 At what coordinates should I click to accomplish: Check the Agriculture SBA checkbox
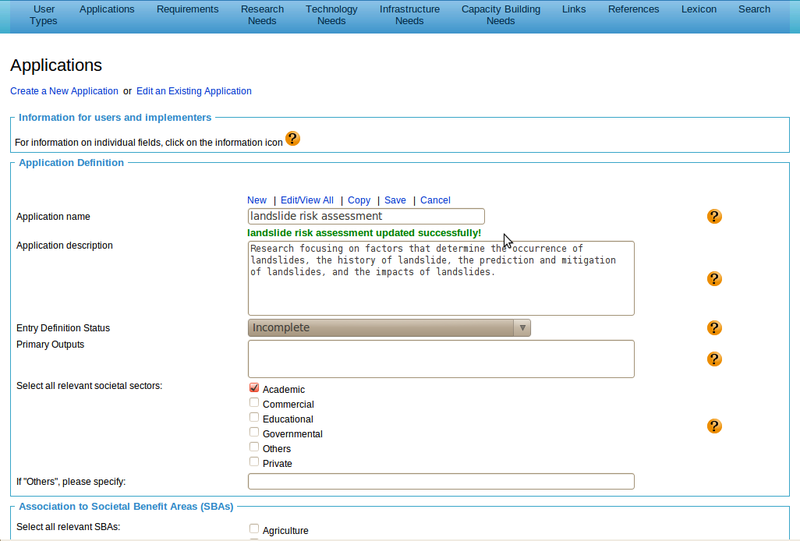[254, 529]
